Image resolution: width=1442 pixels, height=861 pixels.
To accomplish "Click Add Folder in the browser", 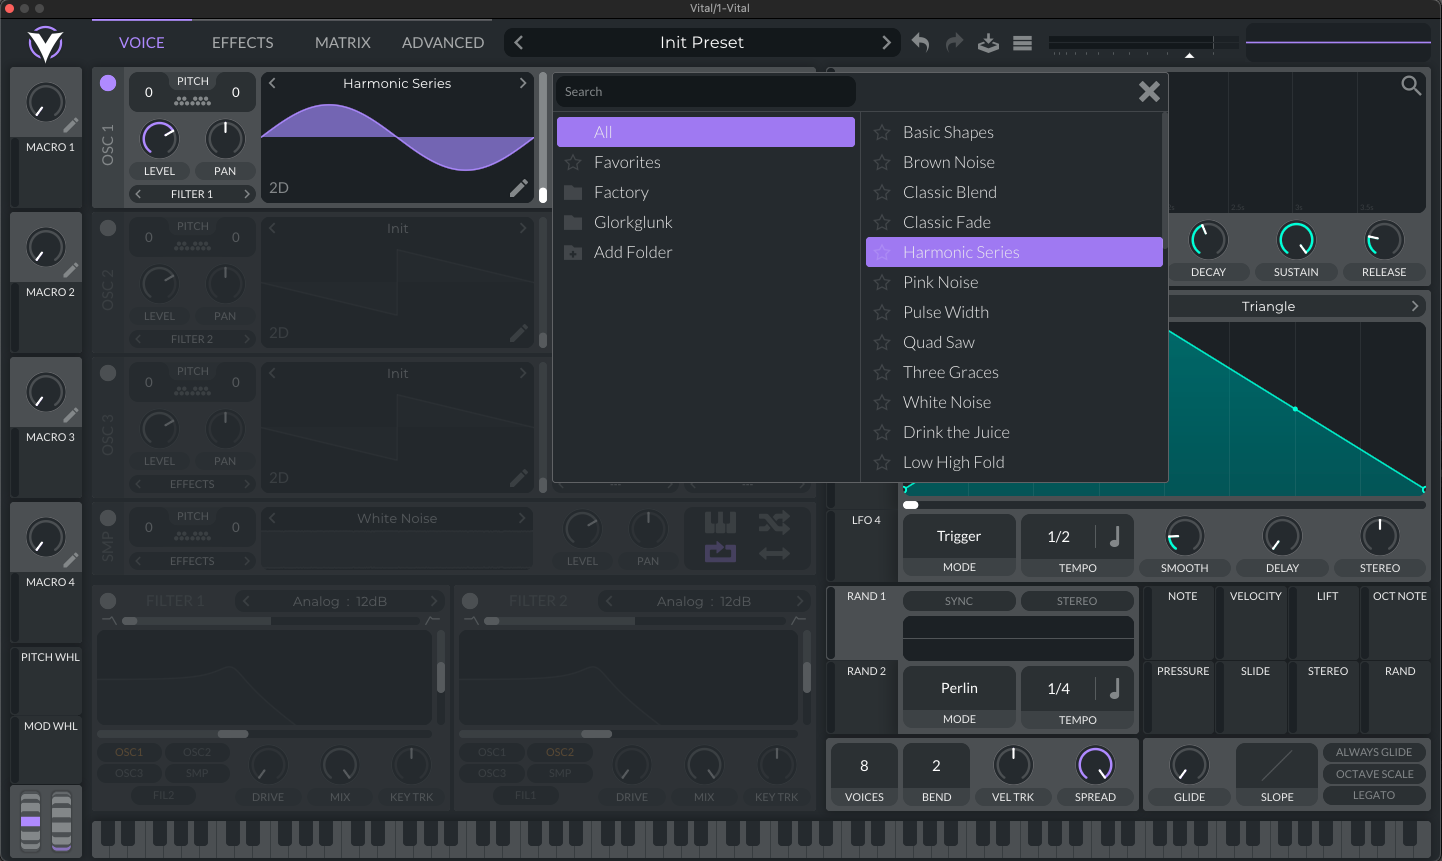I will [706, 252].
